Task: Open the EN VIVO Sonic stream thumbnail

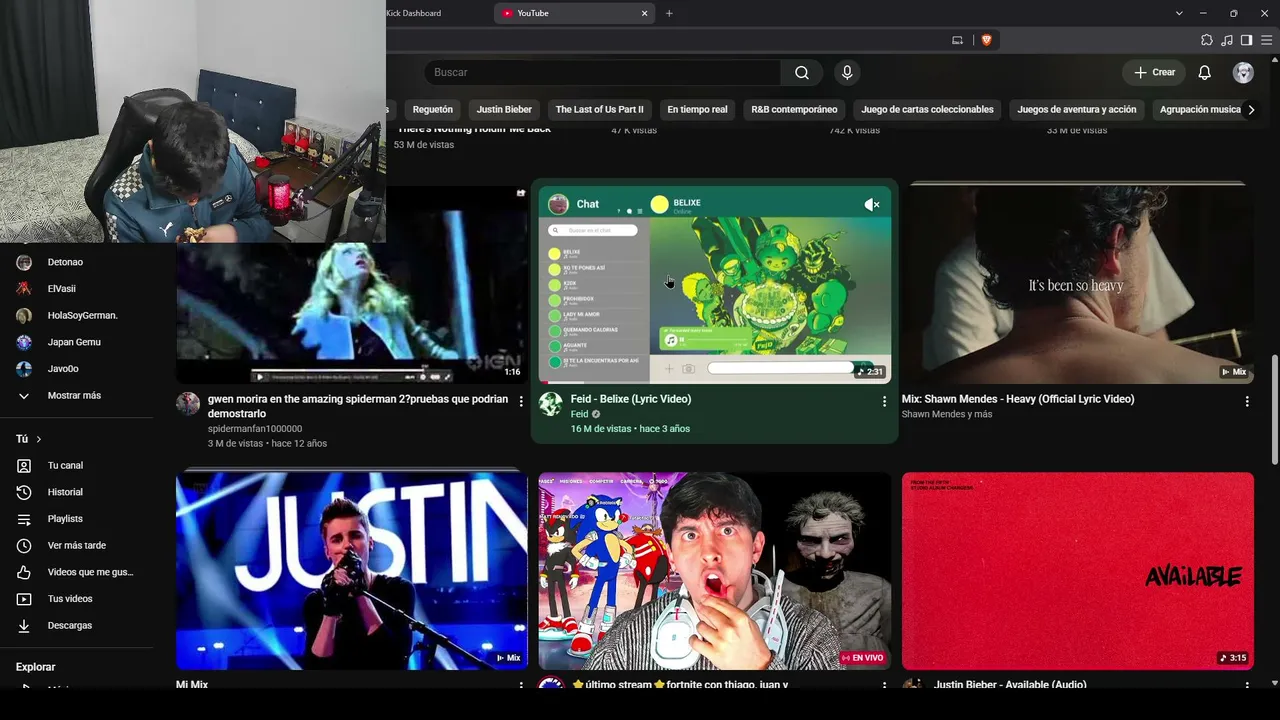Action: 714,570
